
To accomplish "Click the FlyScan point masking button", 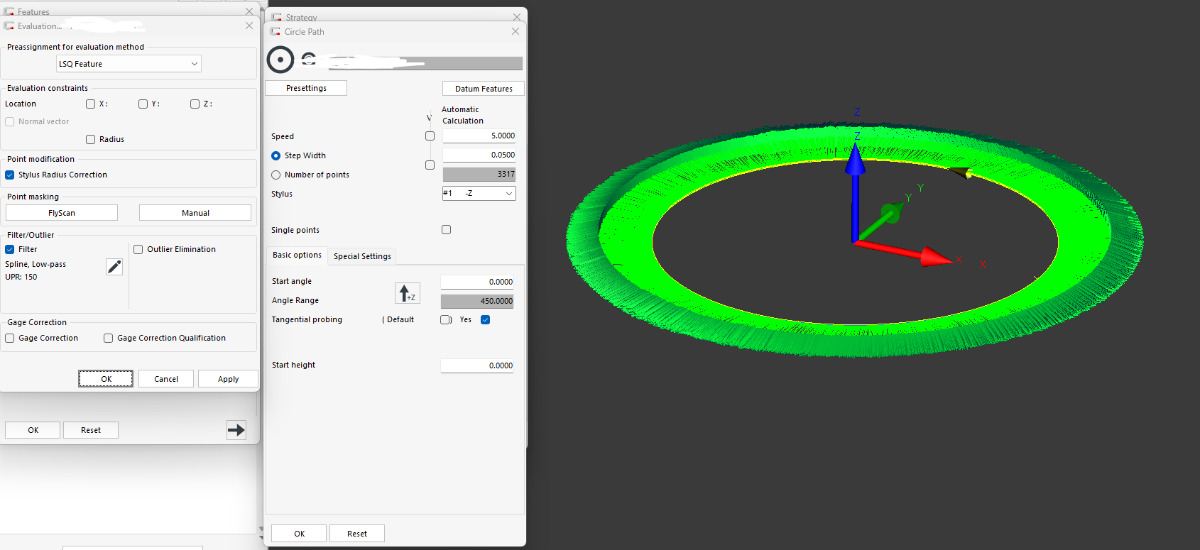I will (62, 213).
